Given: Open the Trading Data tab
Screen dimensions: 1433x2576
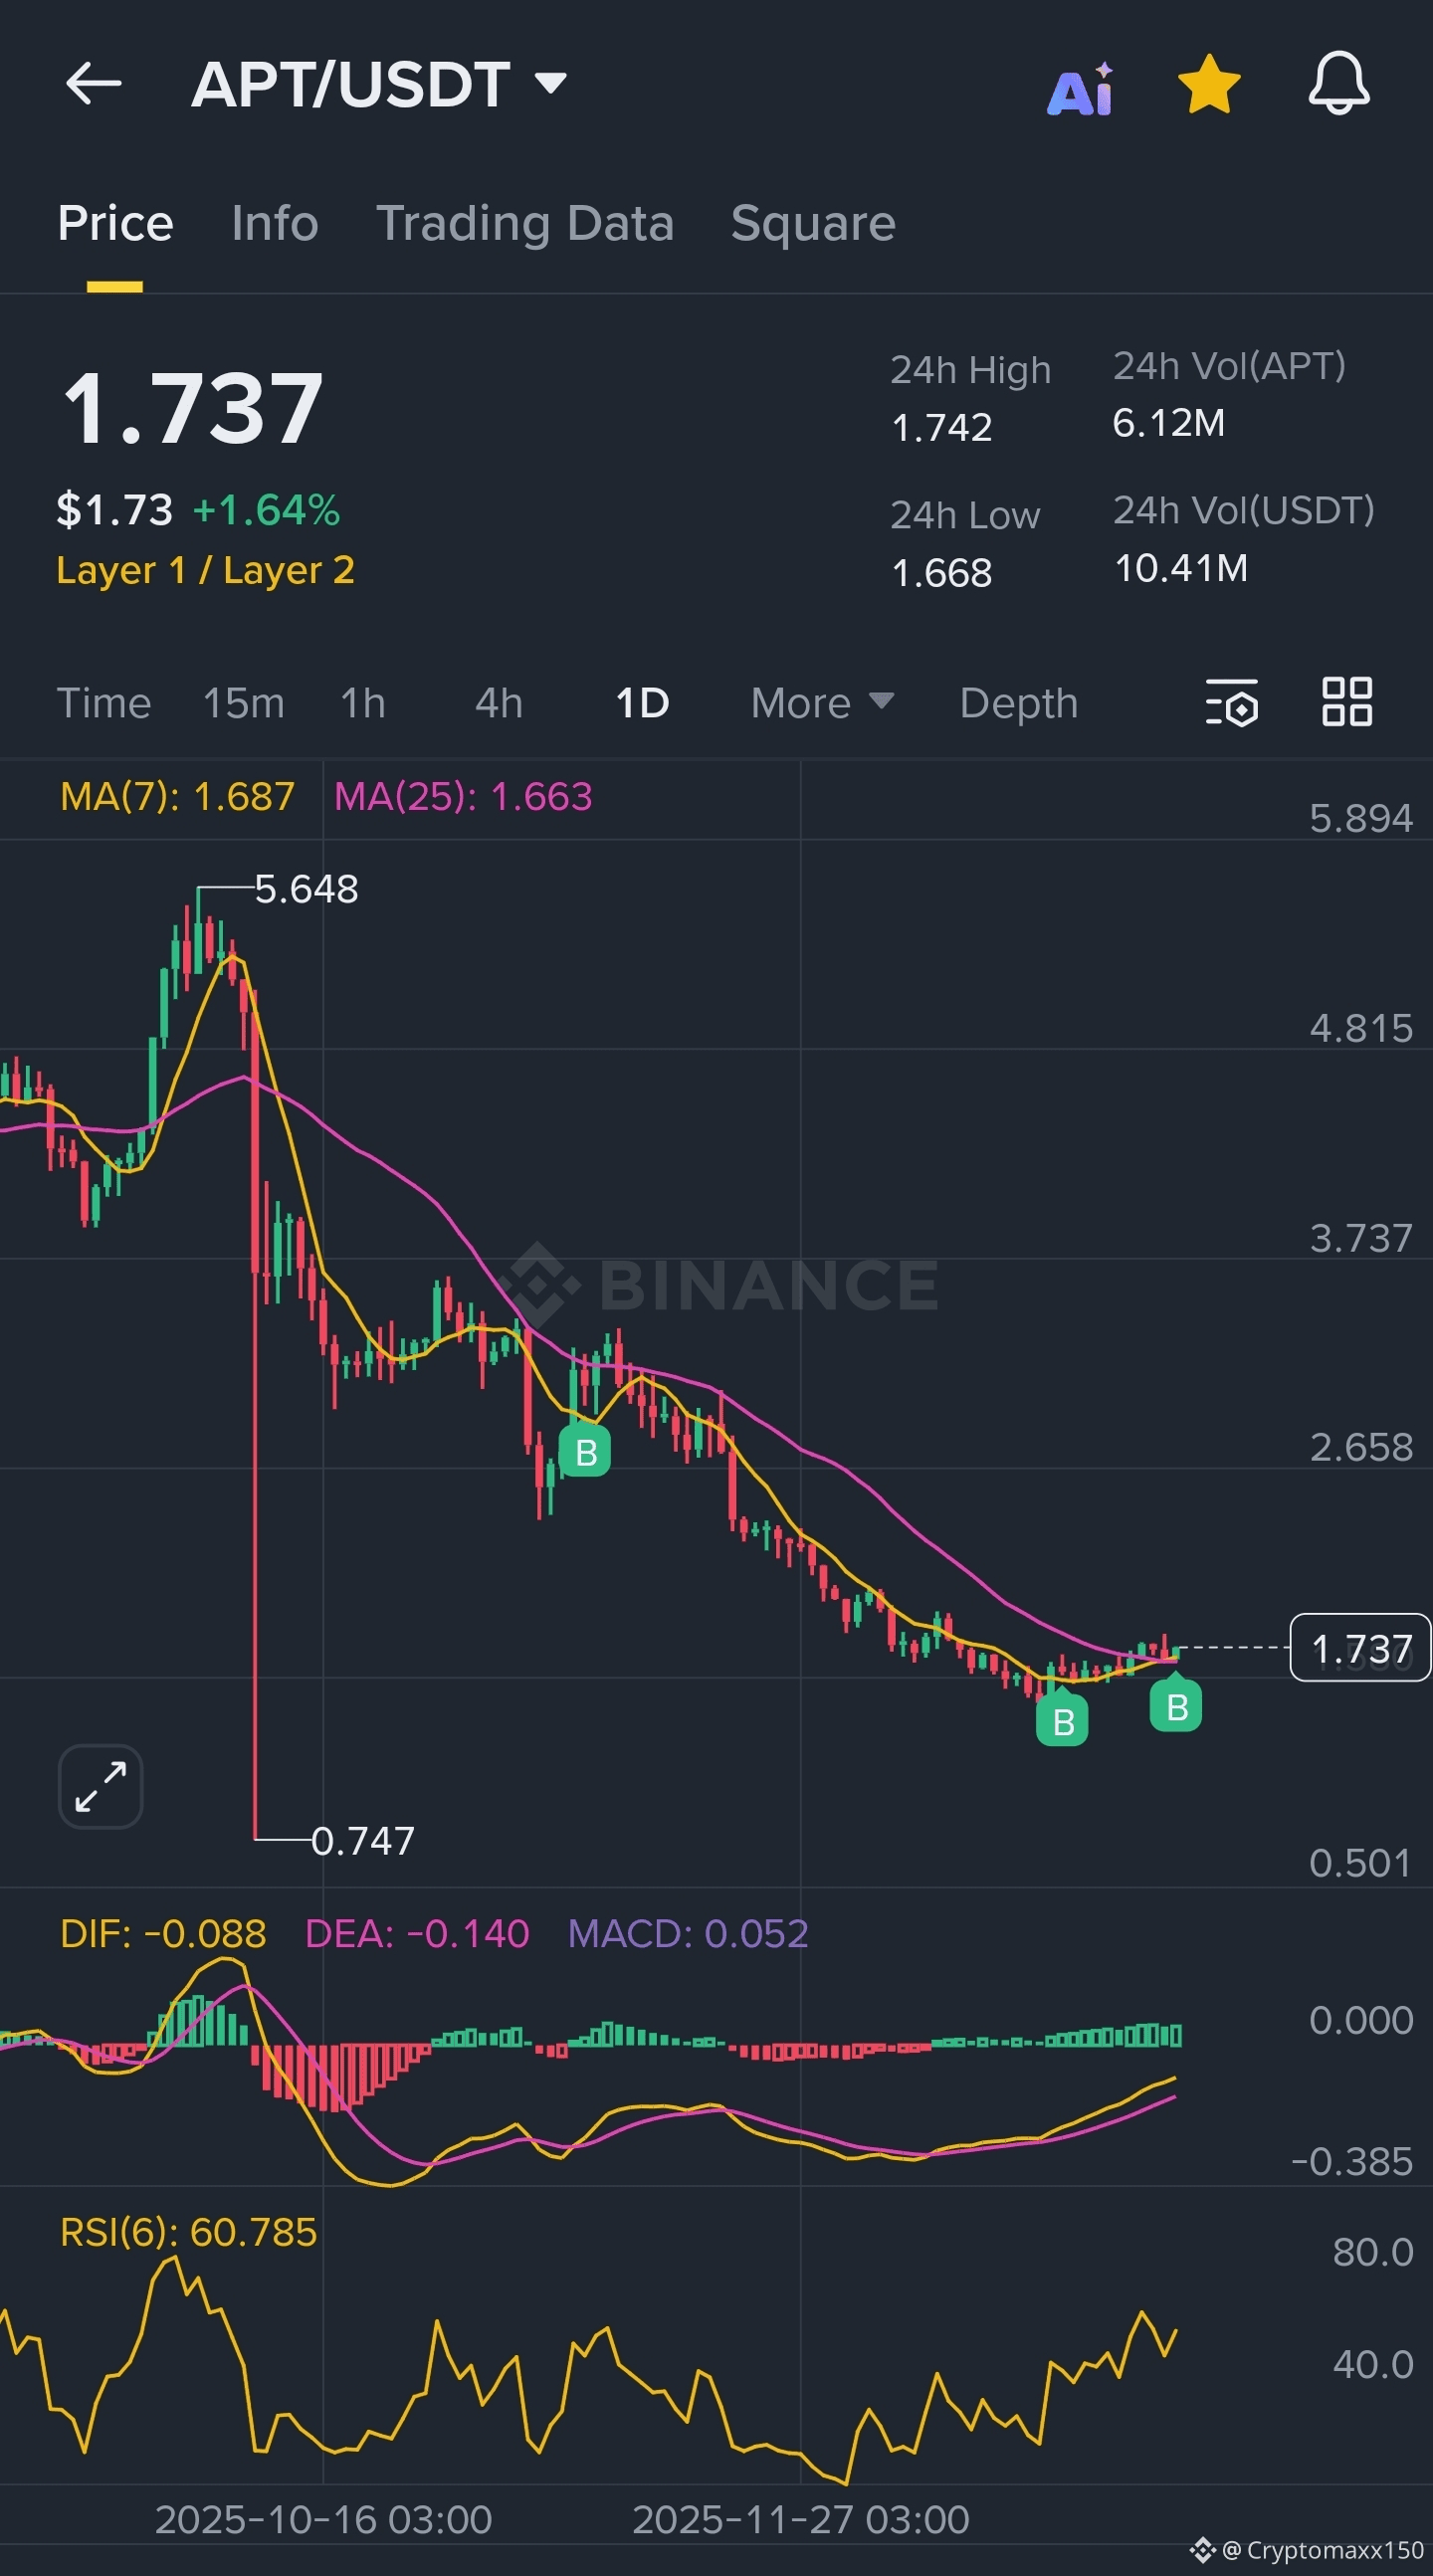Looking at the screenshot, I should tap(525, 223).
